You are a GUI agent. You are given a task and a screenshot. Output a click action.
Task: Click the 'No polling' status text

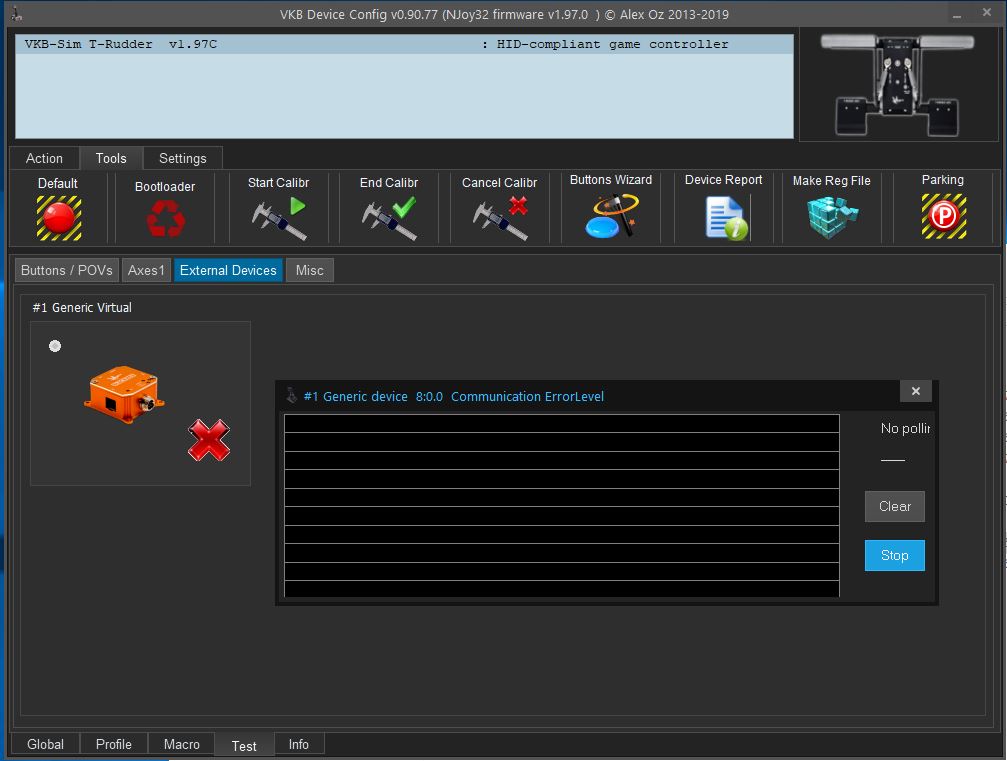tap(905, 428)
